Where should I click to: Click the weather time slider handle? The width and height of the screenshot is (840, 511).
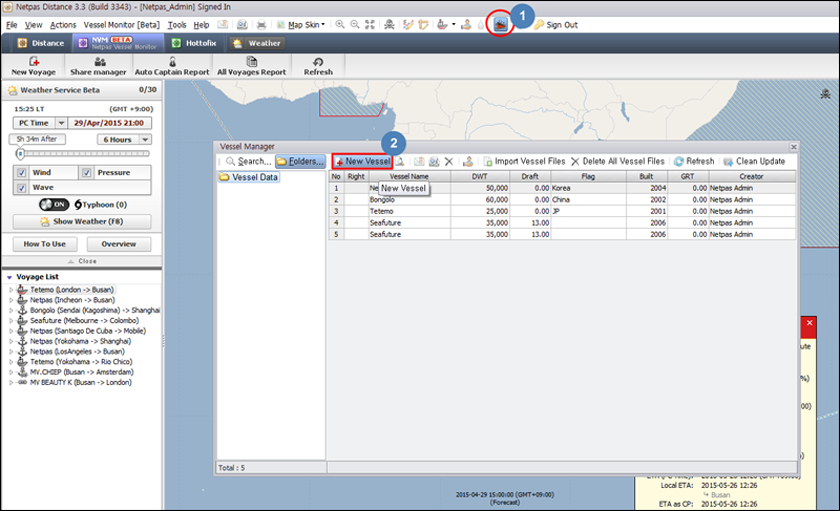pos(20,154)
